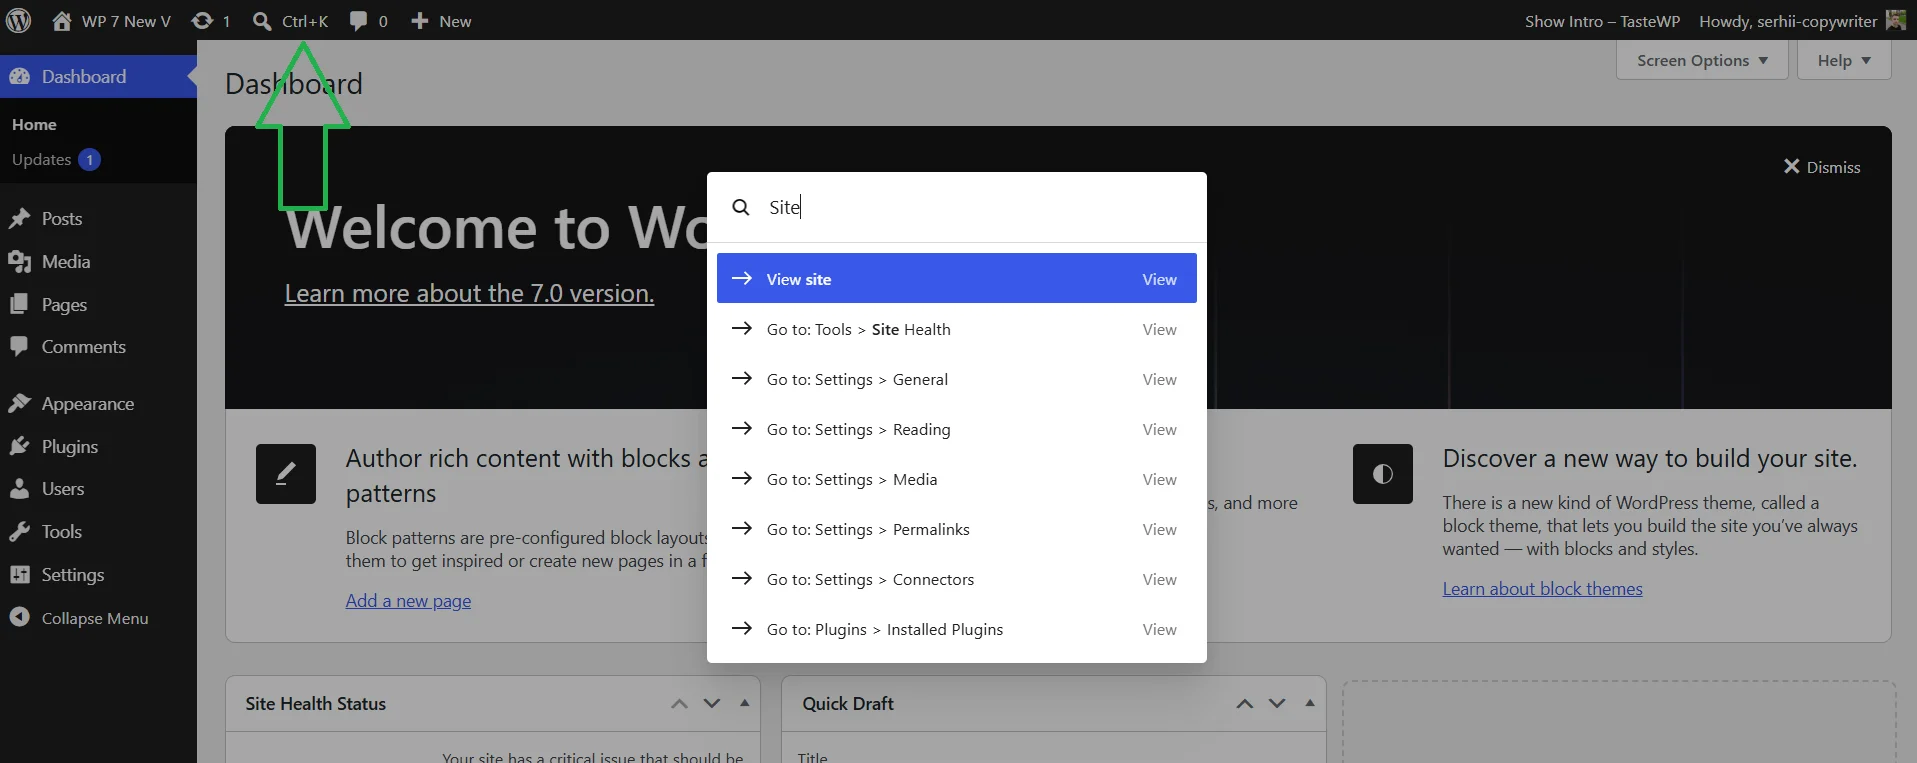Image resolution: width=1917 pixels, height=763 pixels.
Task: Click the site home icon in admin bar
Action: click(62, 21)
